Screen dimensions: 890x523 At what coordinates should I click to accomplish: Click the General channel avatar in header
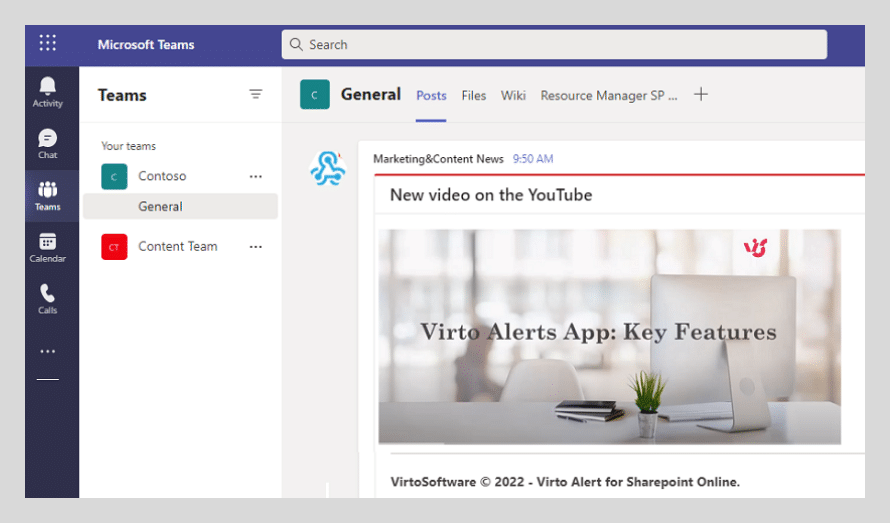tap(315, 94)
